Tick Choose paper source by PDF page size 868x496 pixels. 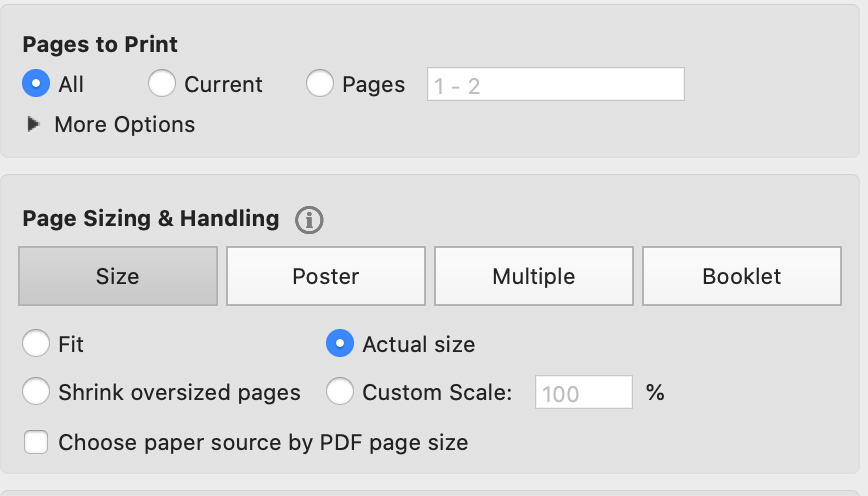[x=36, y=442]
